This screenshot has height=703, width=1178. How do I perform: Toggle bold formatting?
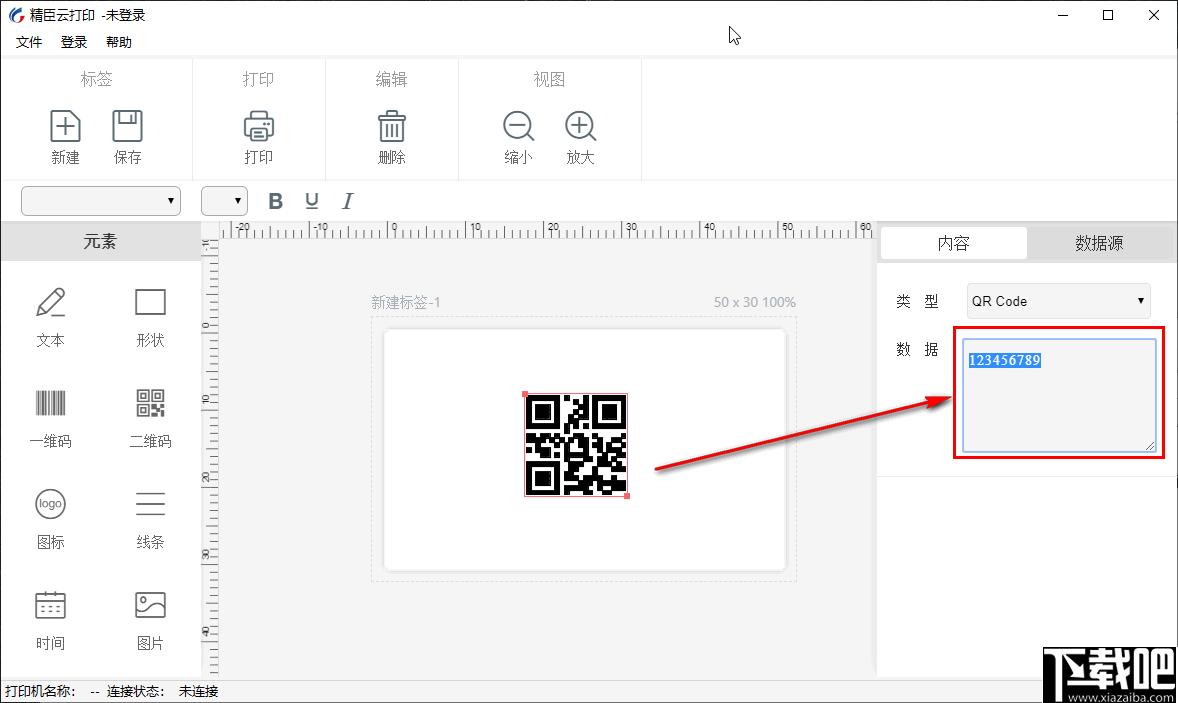(276, 201)
